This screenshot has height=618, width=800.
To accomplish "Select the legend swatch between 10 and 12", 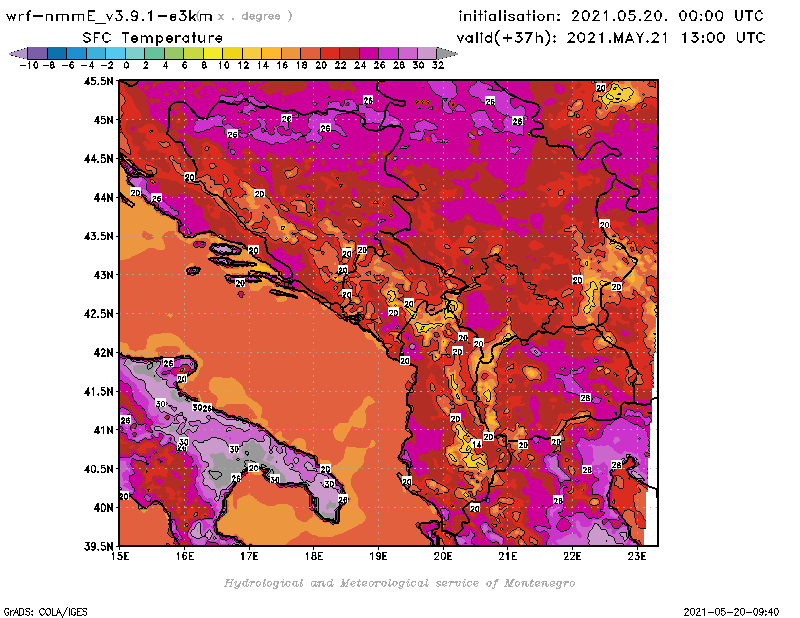I will [x=232, y=53].
